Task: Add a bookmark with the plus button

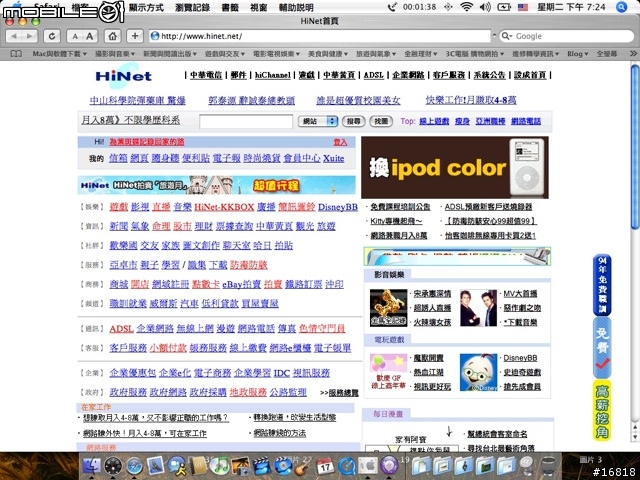Action: coord(135,36)
